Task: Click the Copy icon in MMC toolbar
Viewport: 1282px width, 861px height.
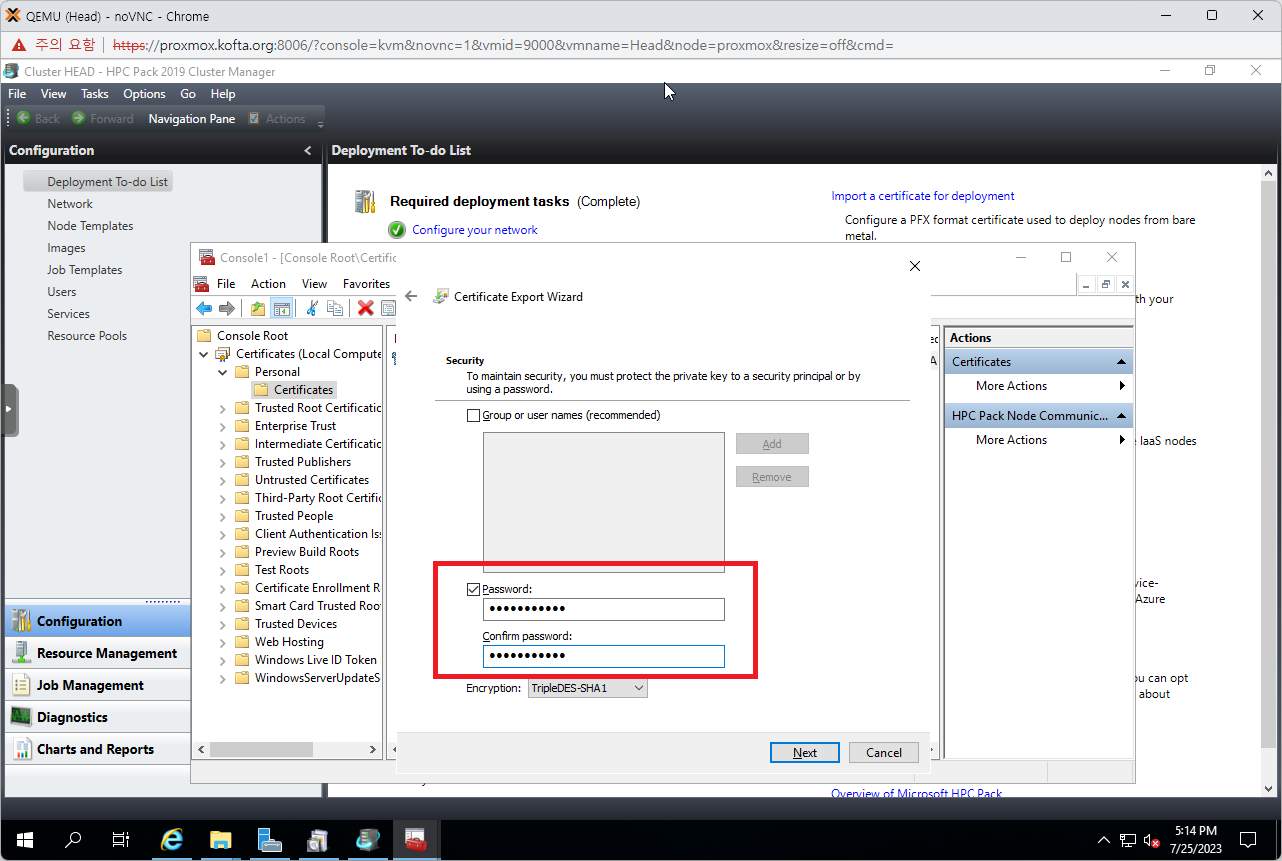Action: [335, 308]
